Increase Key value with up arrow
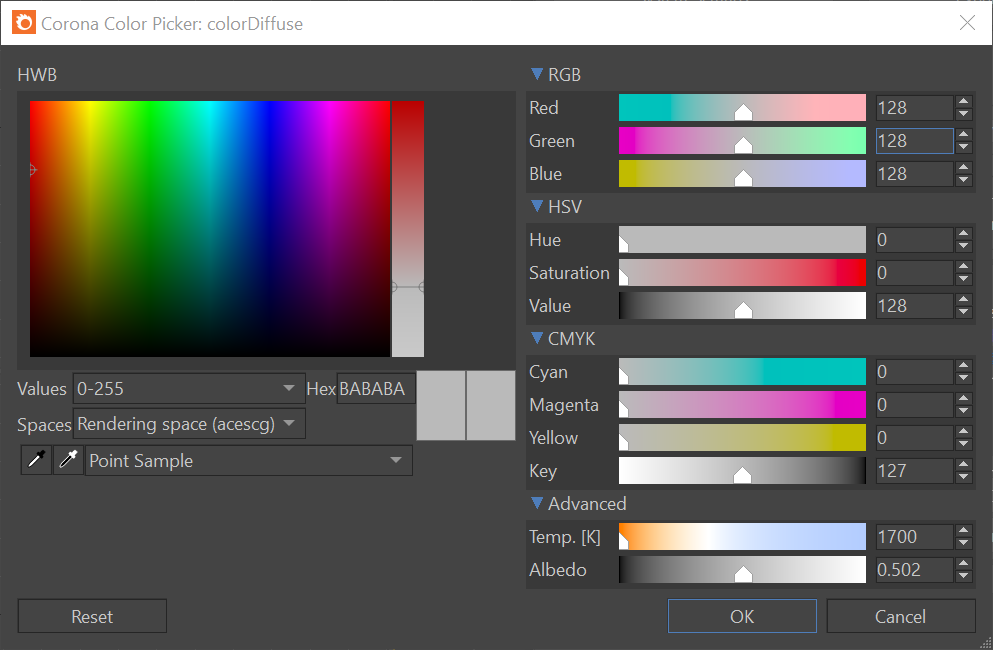The image size is (993, 650). click(x=963, y=464)
